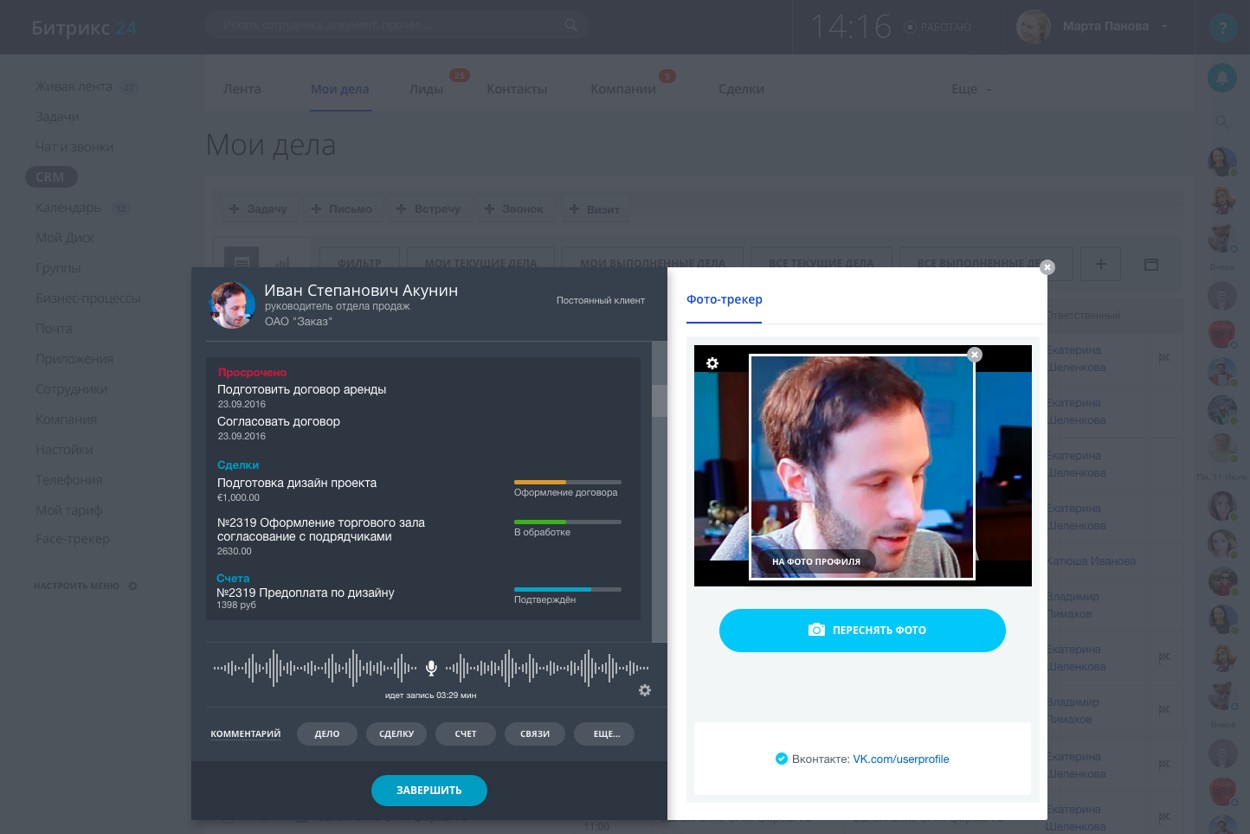This screenshot has width=1250, height=834.
Task: Open Иван Степанович Акунин's avatar
Action: click(232, 304)
